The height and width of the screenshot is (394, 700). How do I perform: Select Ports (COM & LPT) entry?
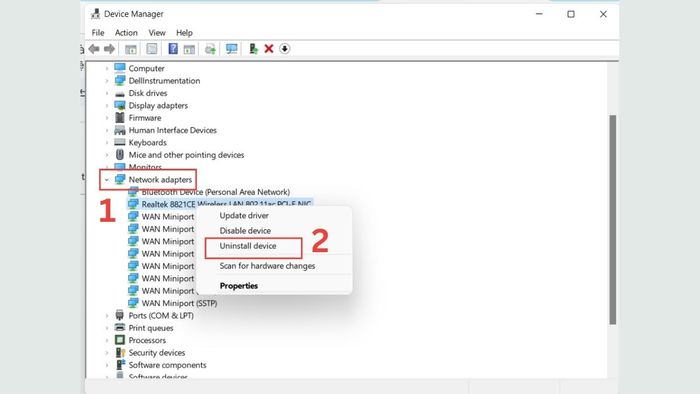[x=161, y=315]
